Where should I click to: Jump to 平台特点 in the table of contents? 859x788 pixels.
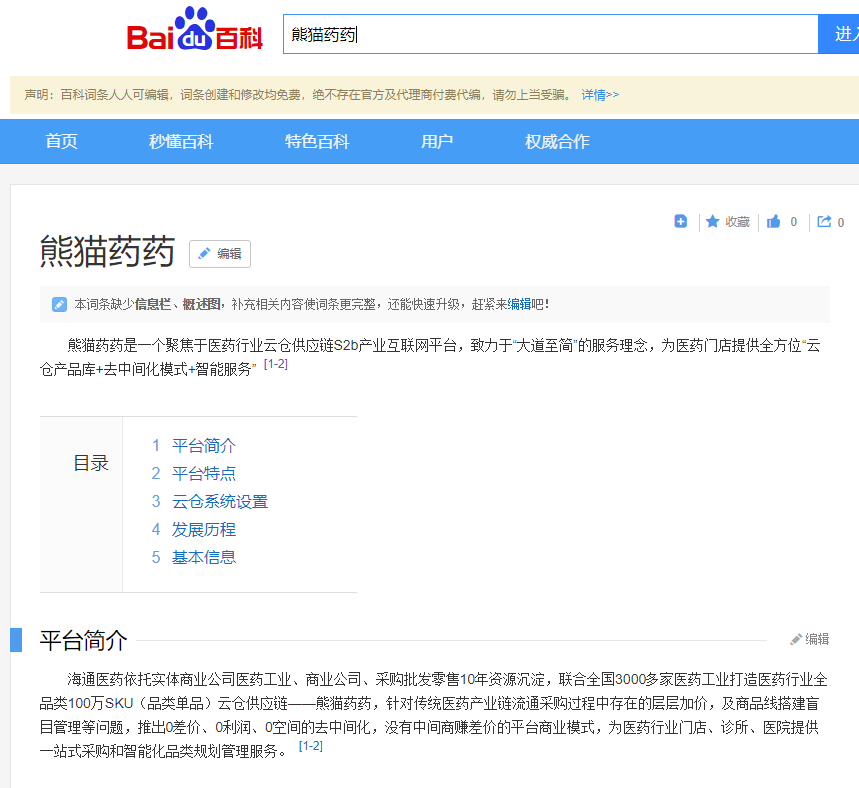pos(203,473)
